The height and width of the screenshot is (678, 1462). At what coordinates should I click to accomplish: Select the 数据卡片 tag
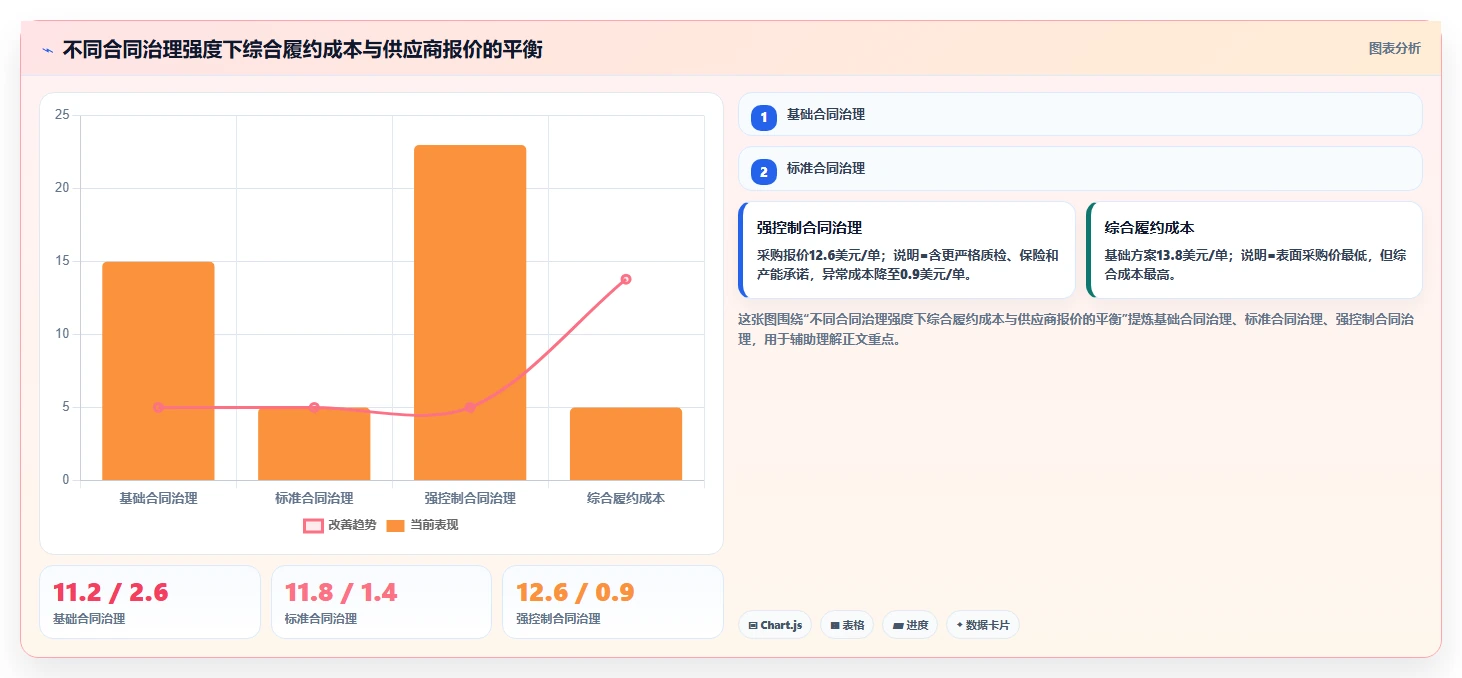983,625
